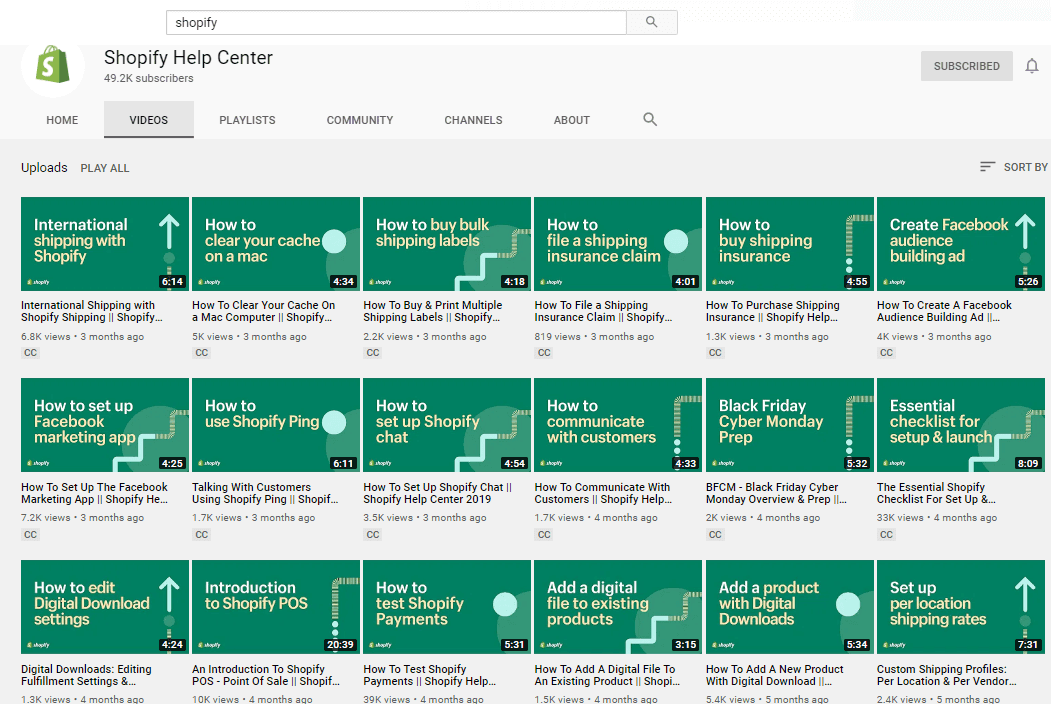Click CC badge under Facebook Marketing App video
The image size is (1051, 704).
click(31, 534)
